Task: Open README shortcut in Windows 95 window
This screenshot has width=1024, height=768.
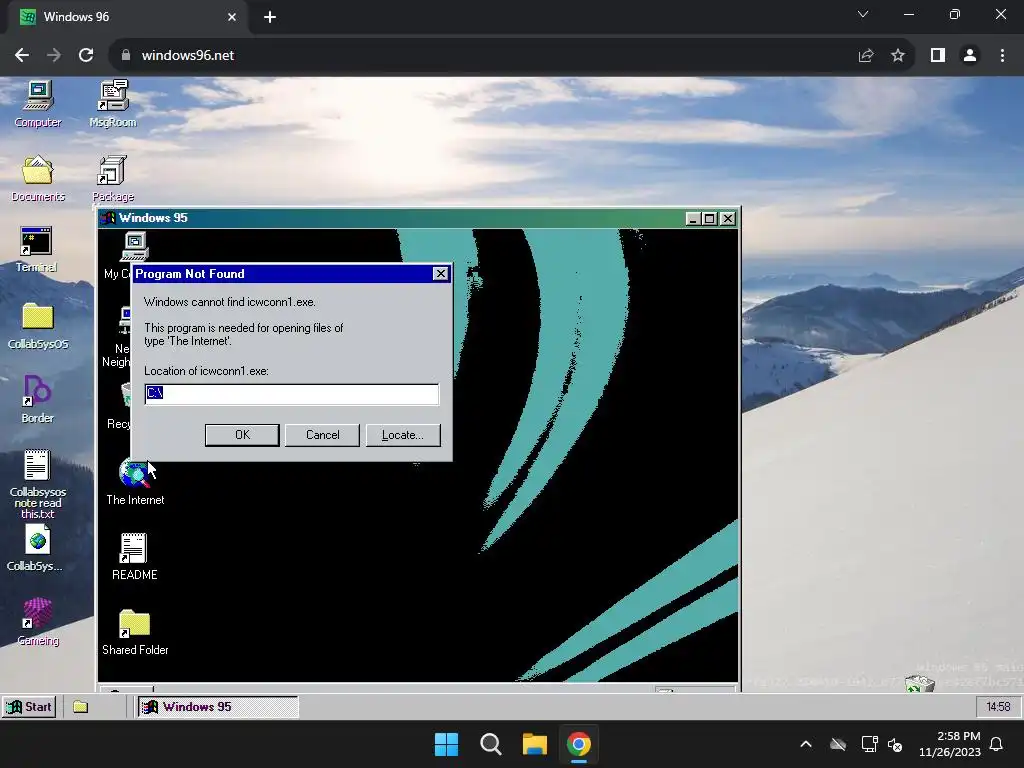Action: pyautogui.click(x=135, y=557)
